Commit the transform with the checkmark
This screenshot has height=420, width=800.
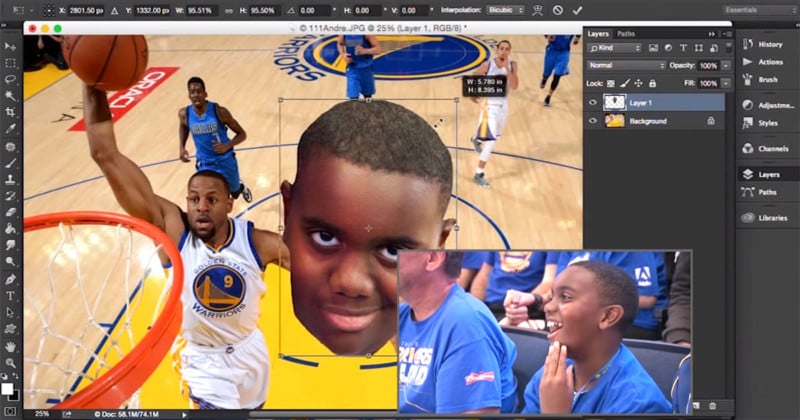[x=577, y=10]
